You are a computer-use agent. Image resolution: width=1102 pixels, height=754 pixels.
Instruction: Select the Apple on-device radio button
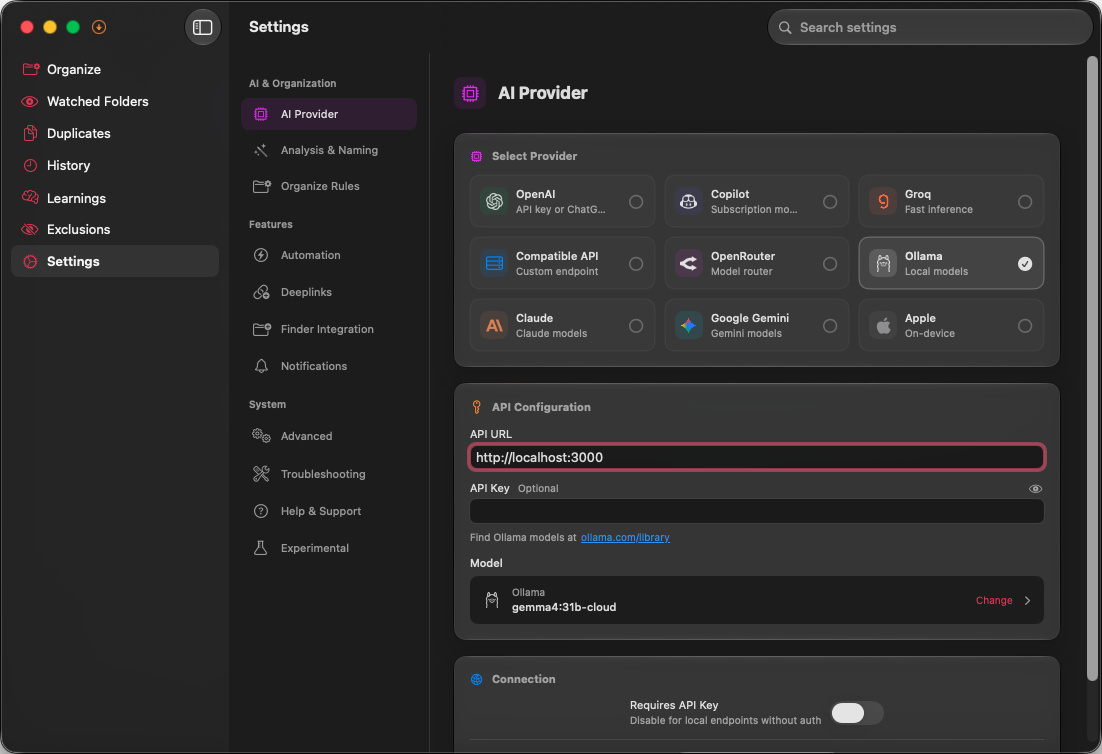click(1025, 325)
